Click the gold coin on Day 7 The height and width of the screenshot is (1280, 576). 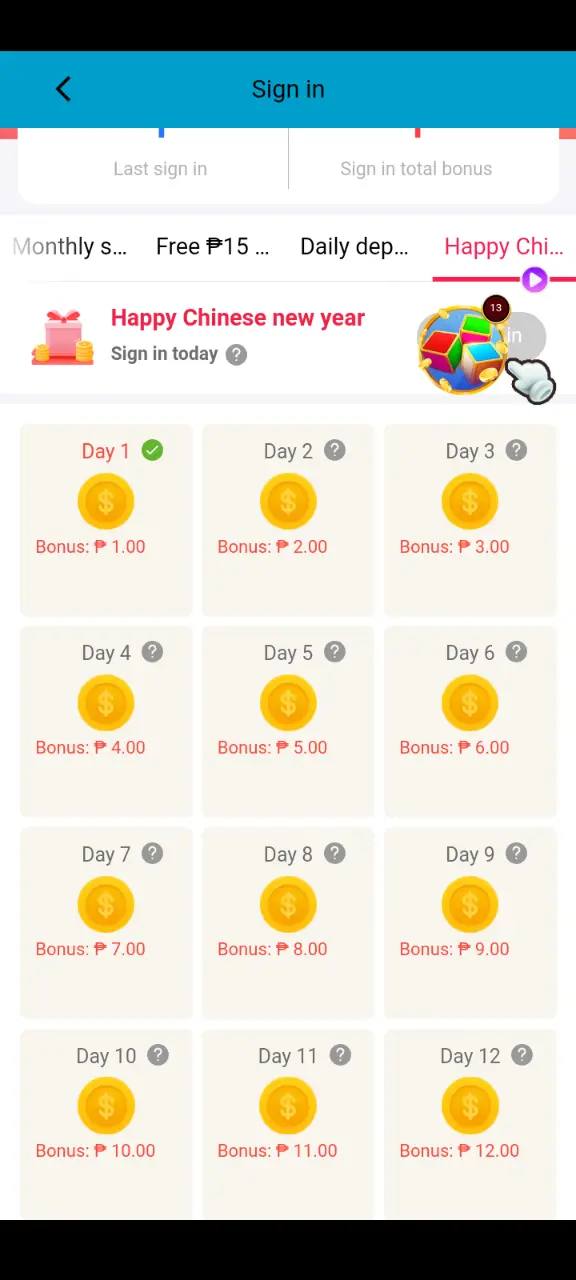pos(106,904)
